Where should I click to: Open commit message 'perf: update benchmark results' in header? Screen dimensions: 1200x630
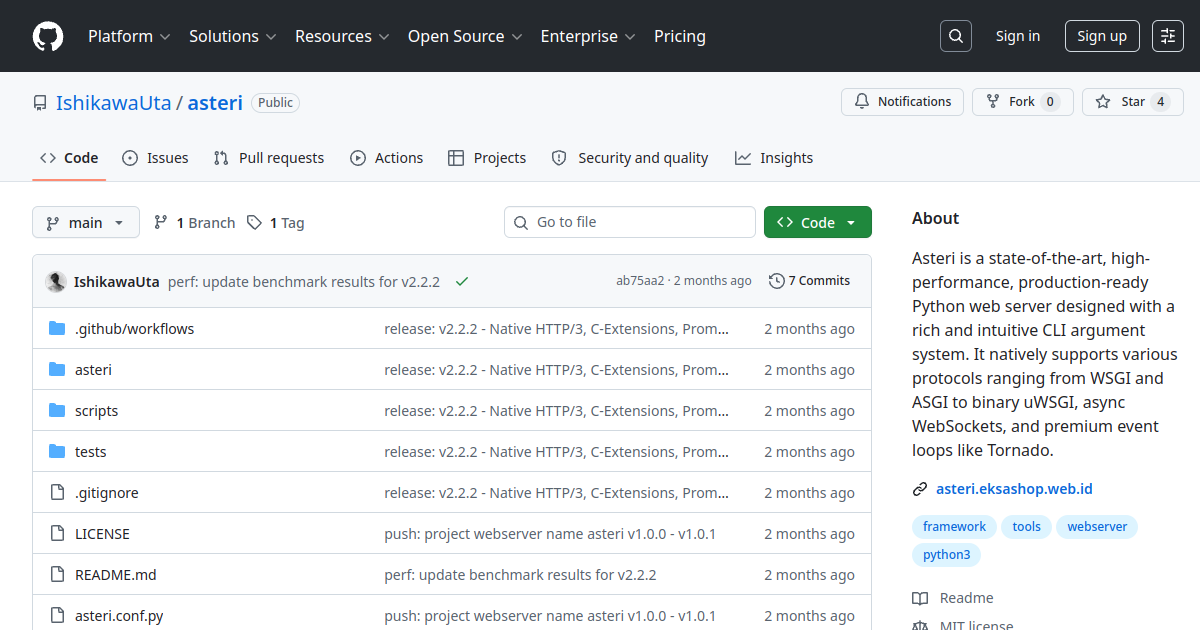pos(304,282)
